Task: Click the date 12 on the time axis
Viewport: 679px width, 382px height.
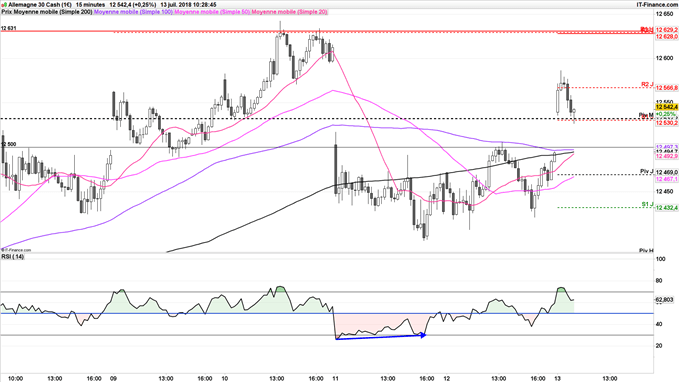Action: pos(446,378)
